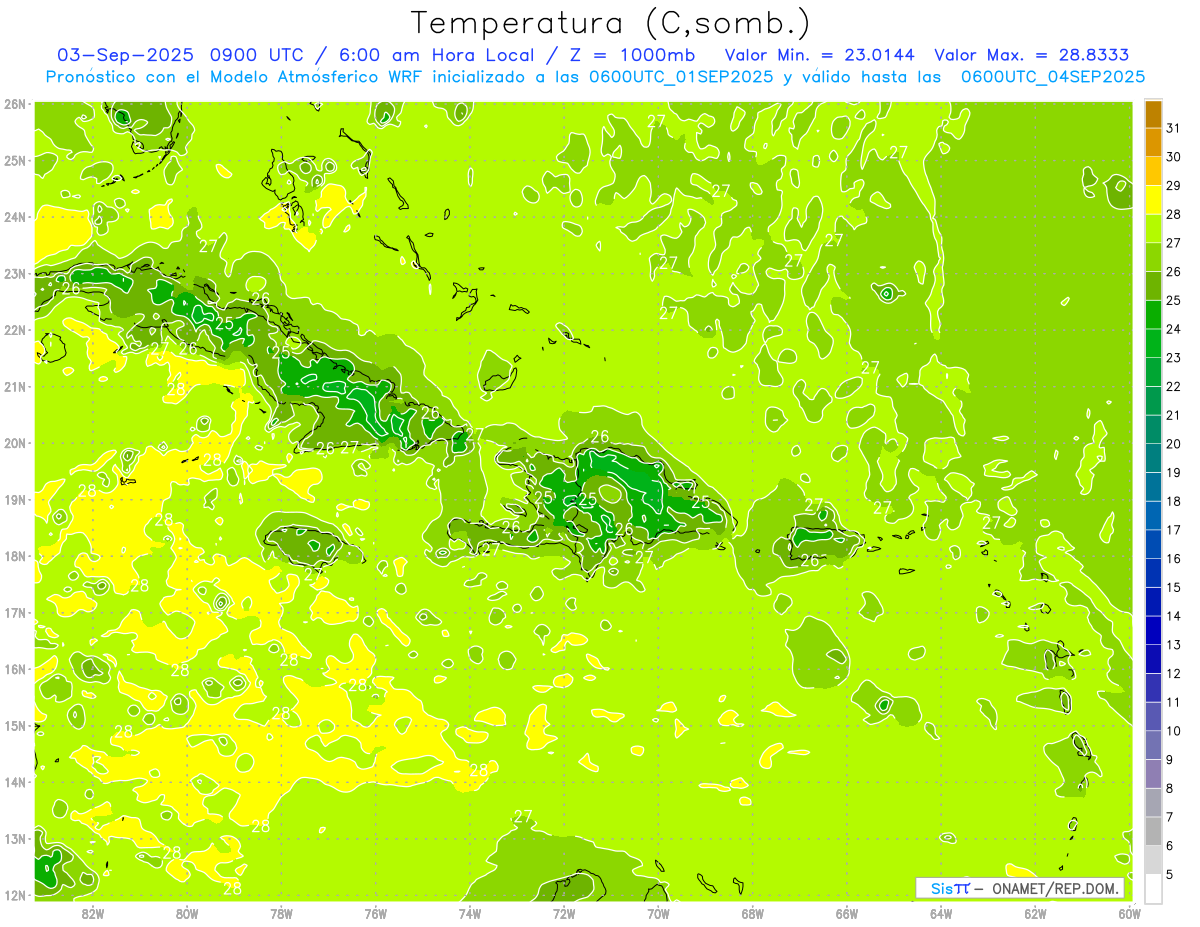1200x927 pixels.
Task: Click the 64W longitude axis label
Action: tap(941, 913)
